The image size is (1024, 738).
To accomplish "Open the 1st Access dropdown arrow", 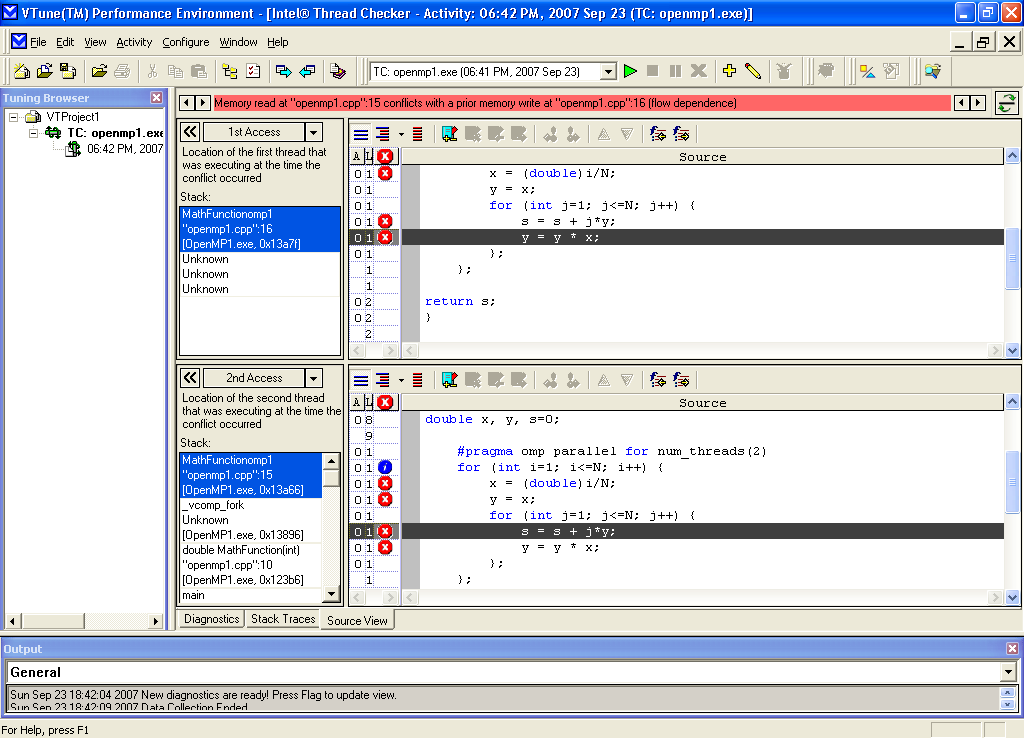I will (314, 132).
